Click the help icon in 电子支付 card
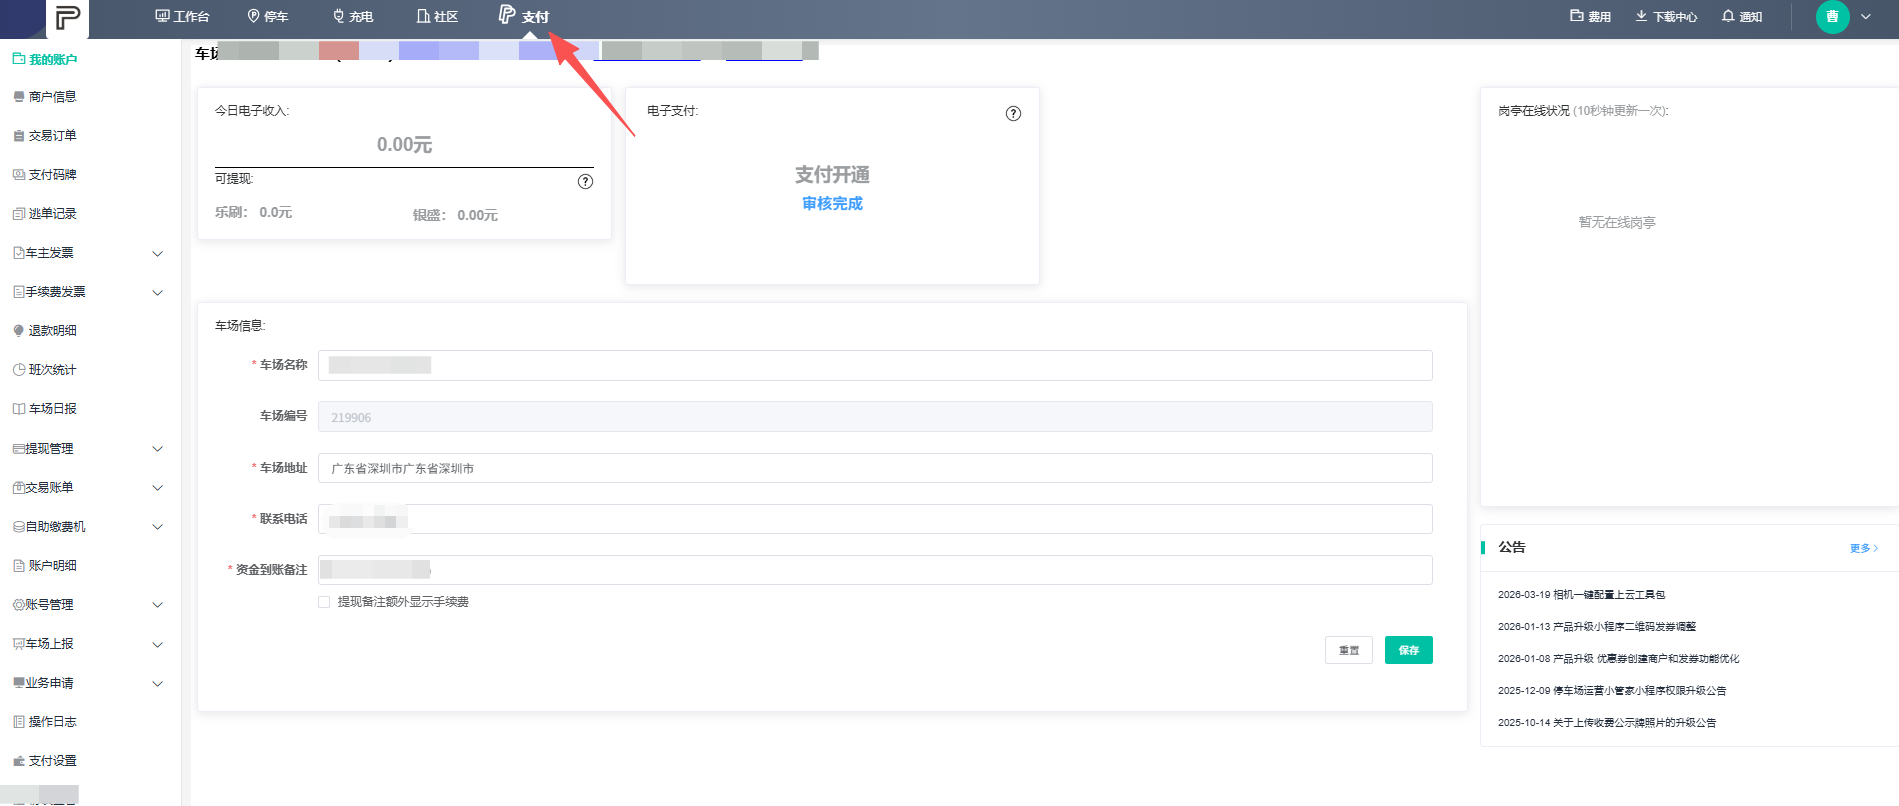Viewport: 1899px width, 806px height. (x=1013, y=113)
